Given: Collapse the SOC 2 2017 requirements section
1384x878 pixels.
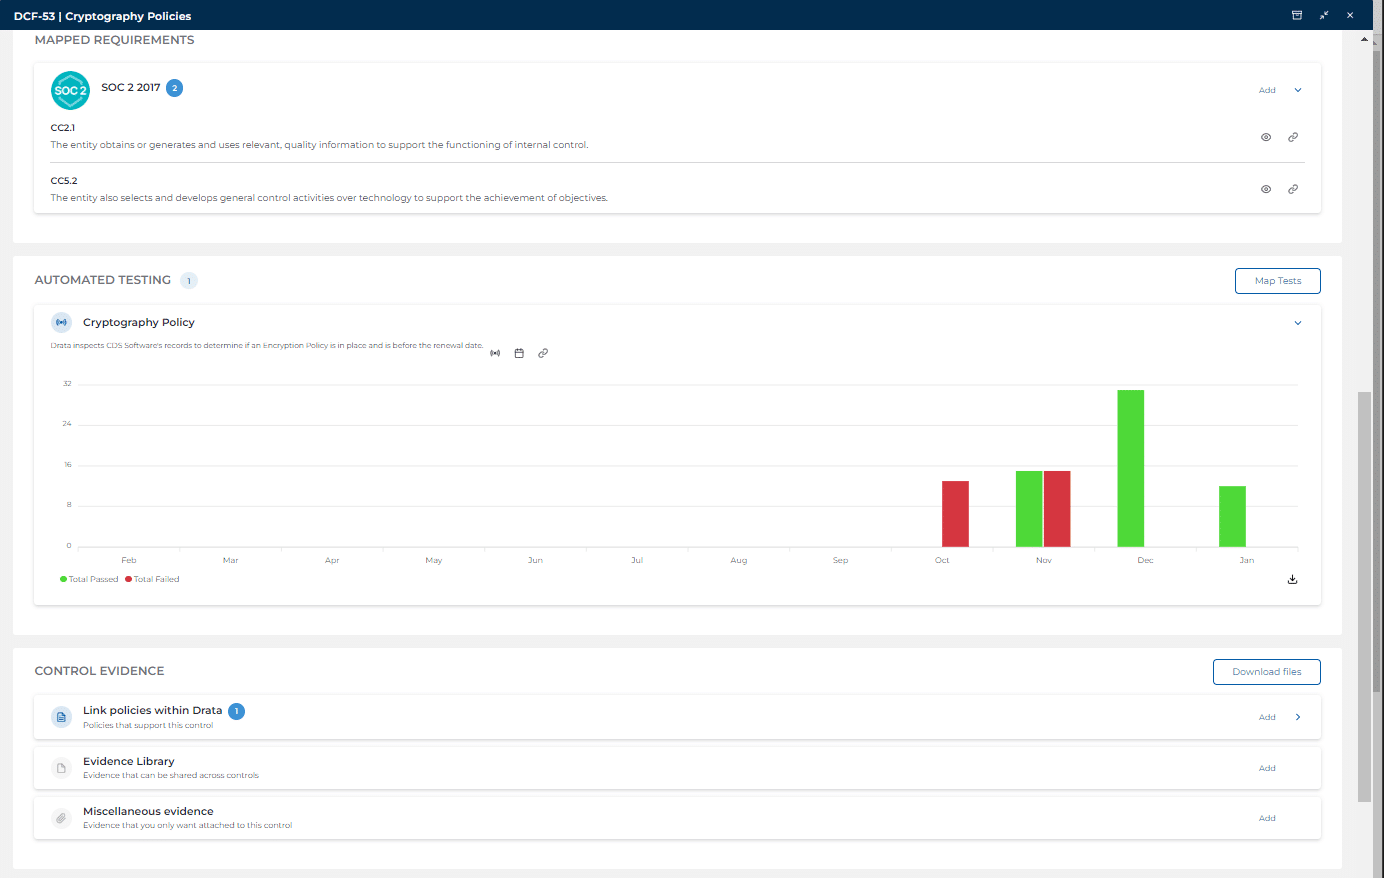Looking at the screenshot, I should tap(1298, 90).
